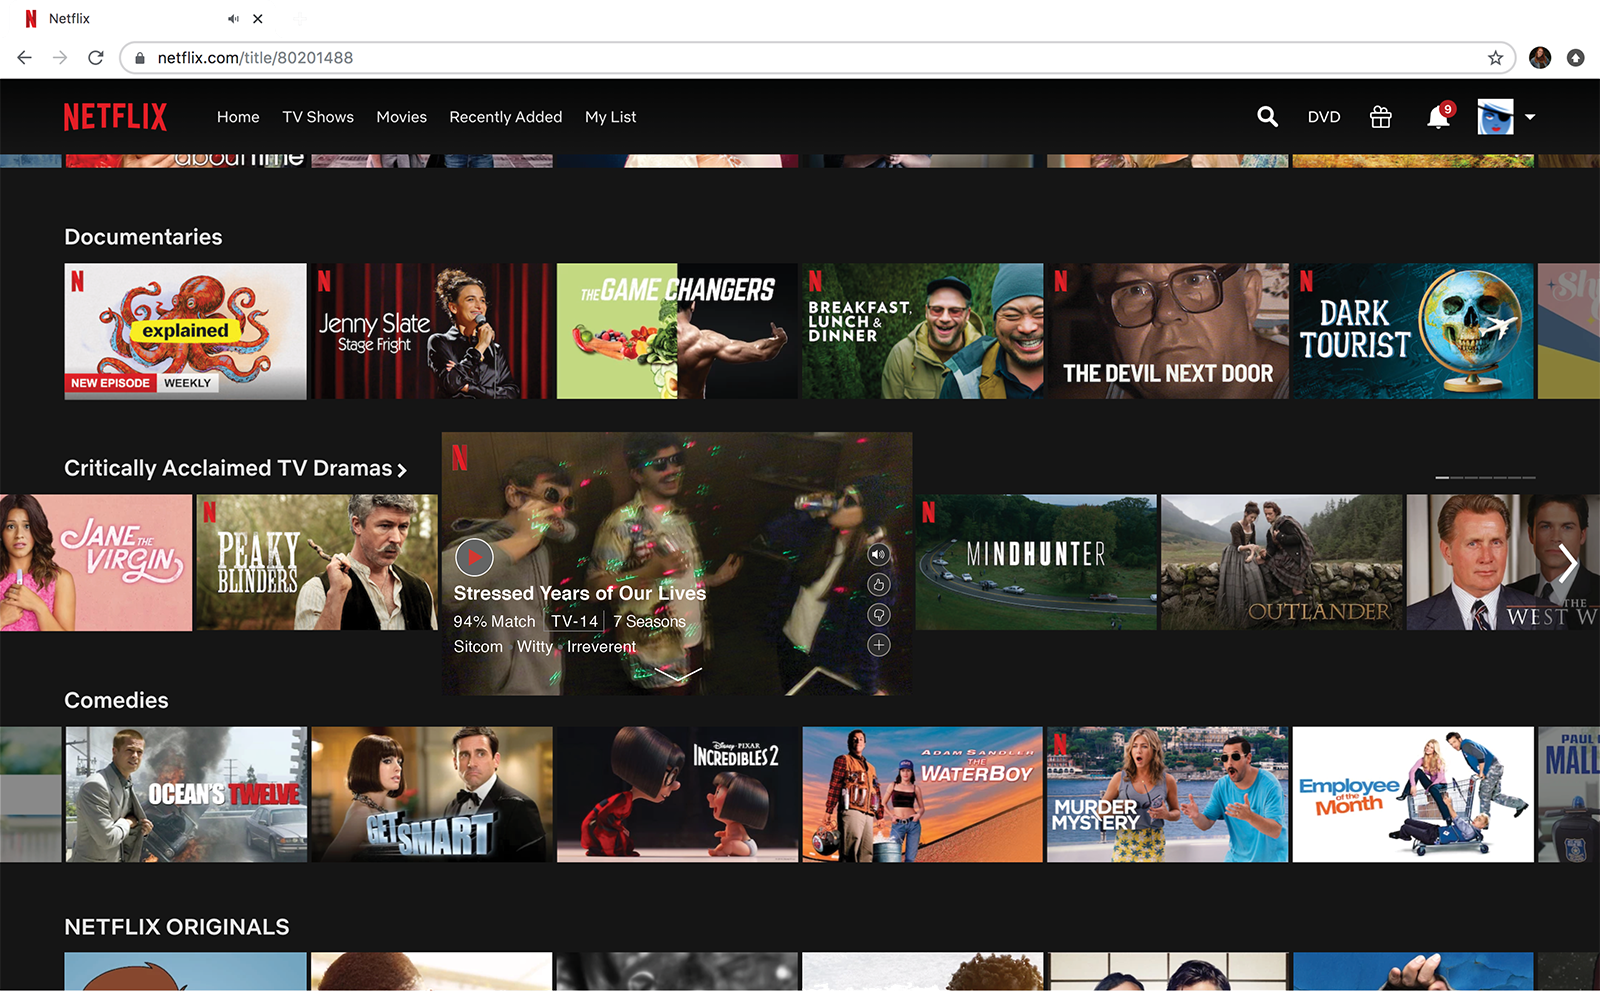Go back with browser back arrow
The height and width of the screenshot is (991, 1600).
[25, 58]
